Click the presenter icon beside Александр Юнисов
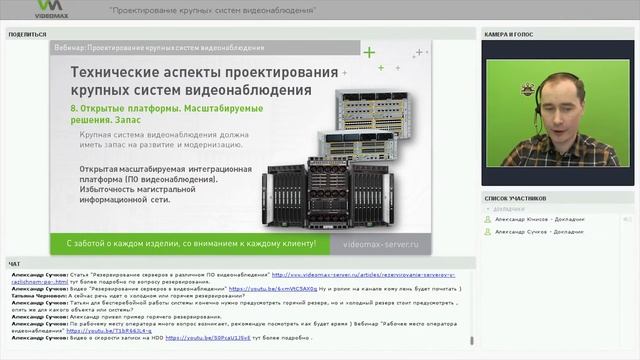This screenshot has height=360, width=640. 487,220
